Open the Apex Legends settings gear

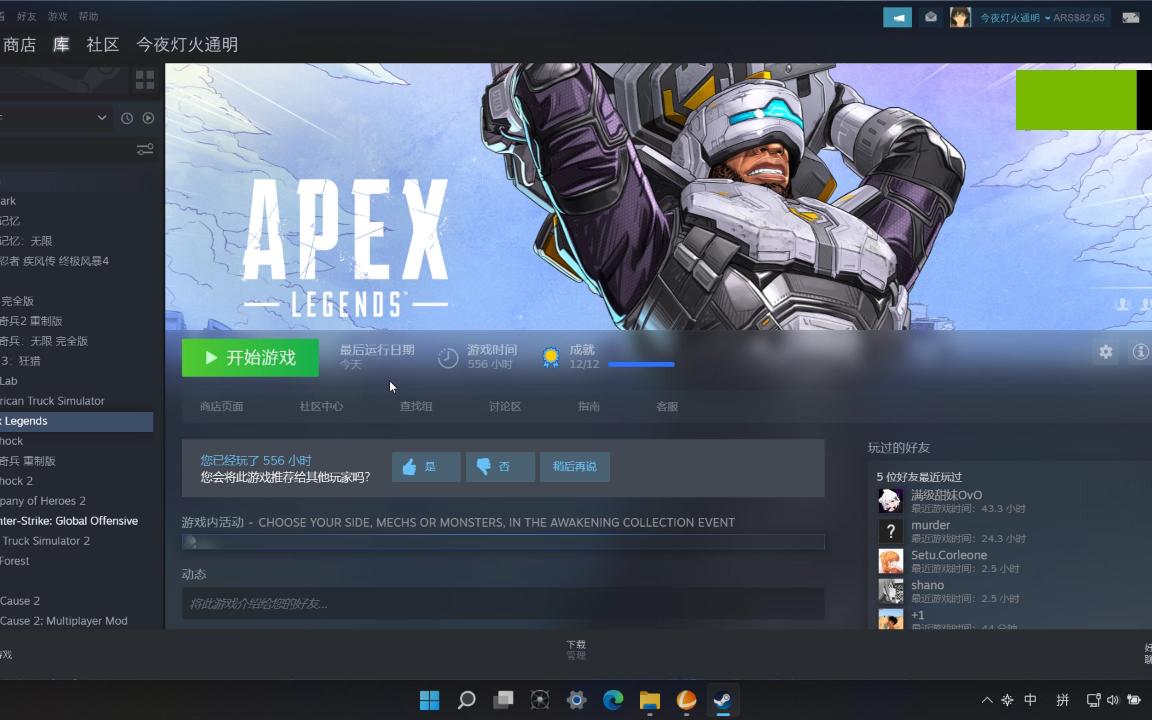[1105, 352]
